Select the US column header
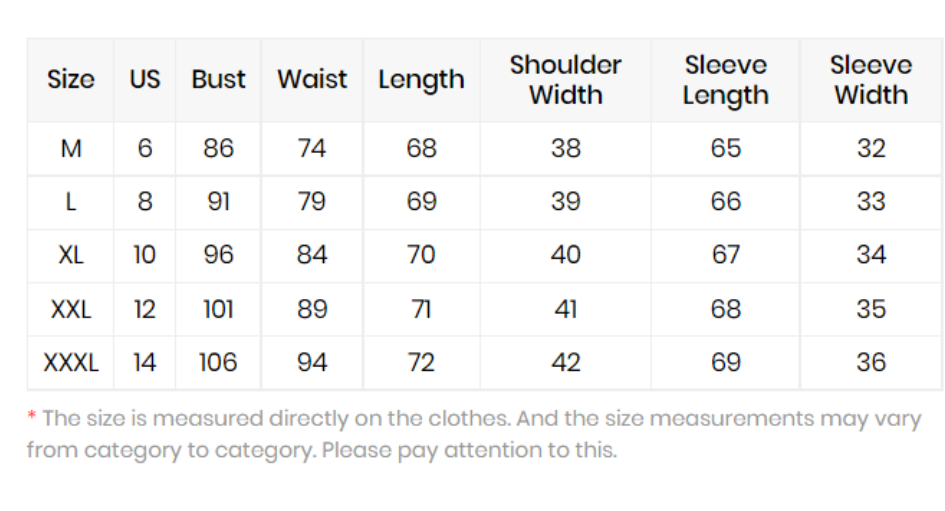The height and width of the screenshot is (511, 945). pyautogui.click(x=145, y=80)
